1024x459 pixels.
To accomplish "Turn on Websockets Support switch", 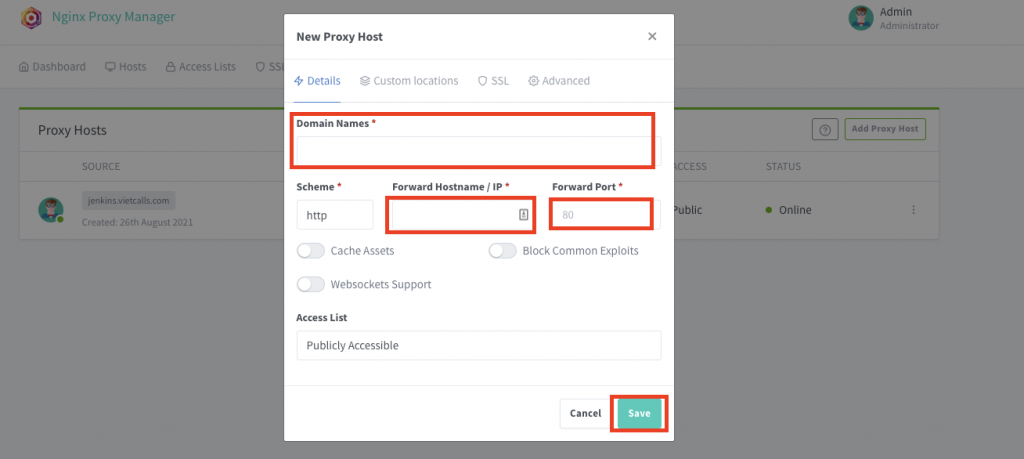I will click(311, 284).
